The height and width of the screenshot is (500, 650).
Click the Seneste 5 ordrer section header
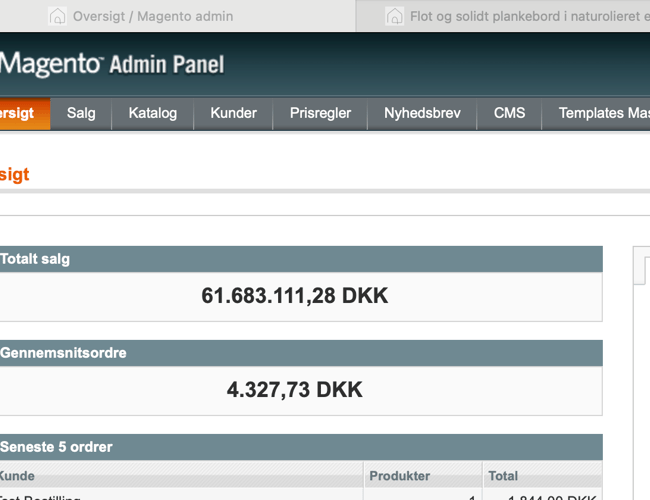coord(300,447)
